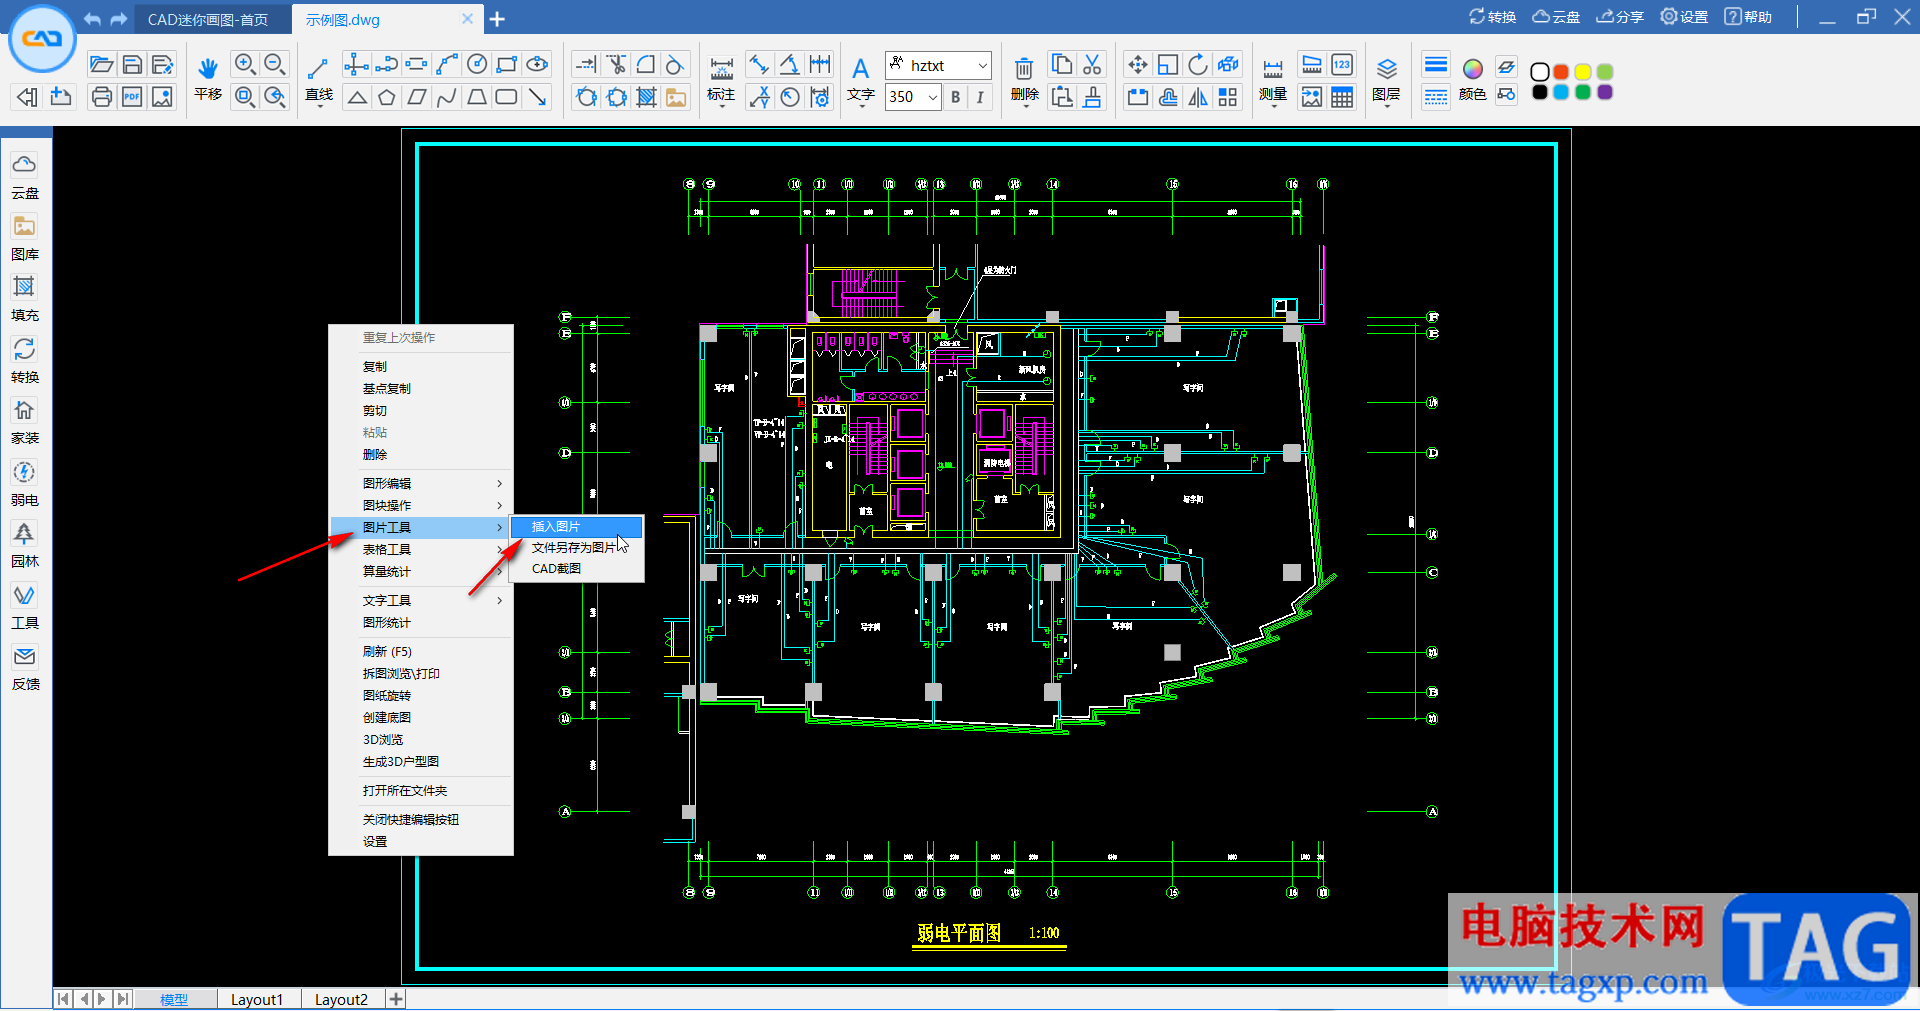
Task: Toggle italic text formatting
Action: click(x=980, y=97)
